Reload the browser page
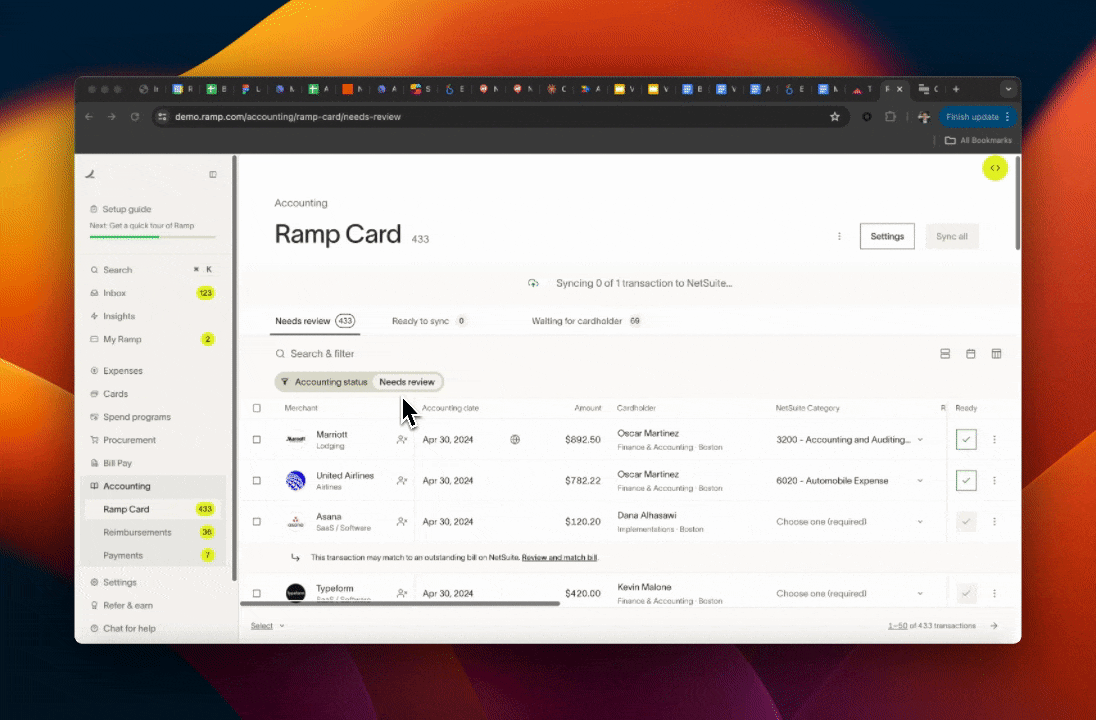The width and height of the screenshot is (1096, 720). point(135,117)
